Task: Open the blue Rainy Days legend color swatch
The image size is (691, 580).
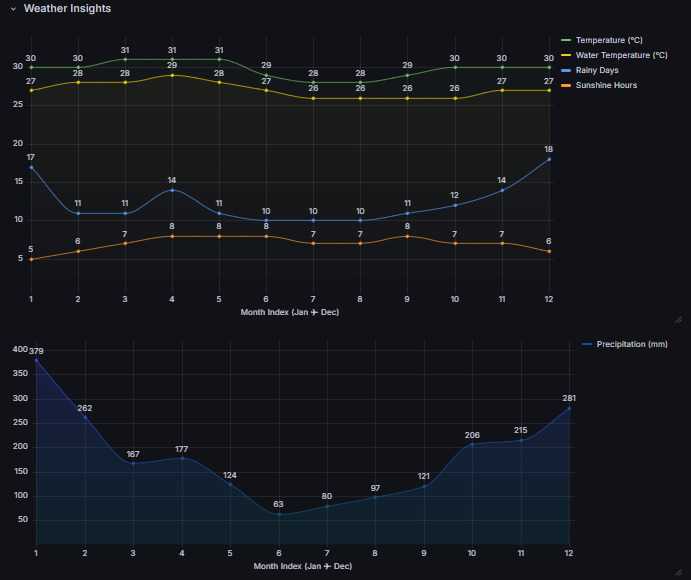Action: click(x=565, y=70)
